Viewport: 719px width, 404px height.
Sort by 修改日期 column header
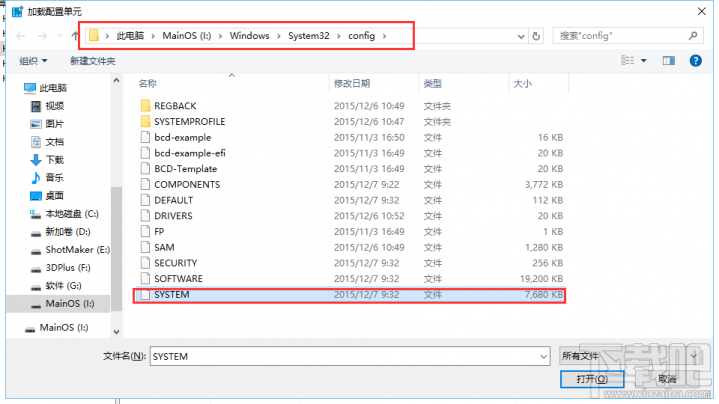[x=352, y=83]
